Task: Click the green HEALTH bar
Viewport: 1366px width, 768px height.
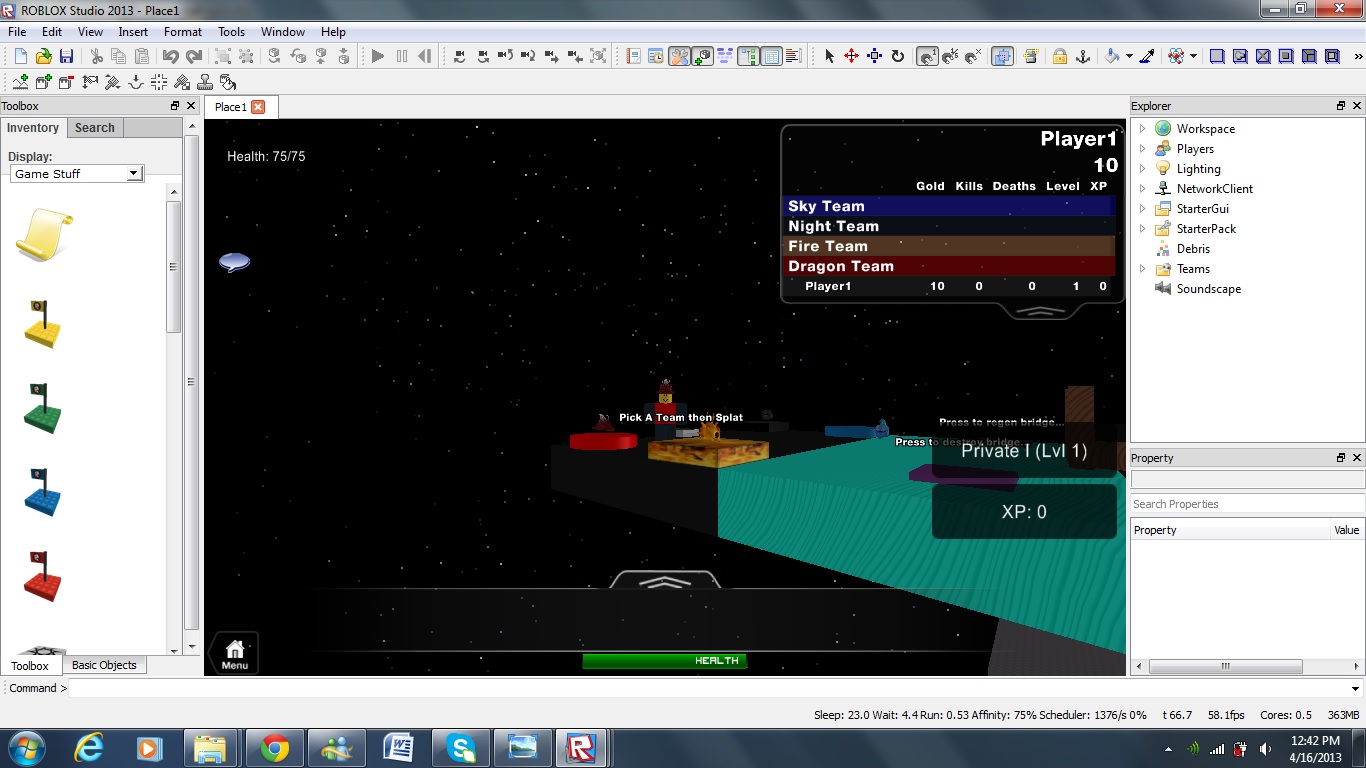Action: pos(665,661)
